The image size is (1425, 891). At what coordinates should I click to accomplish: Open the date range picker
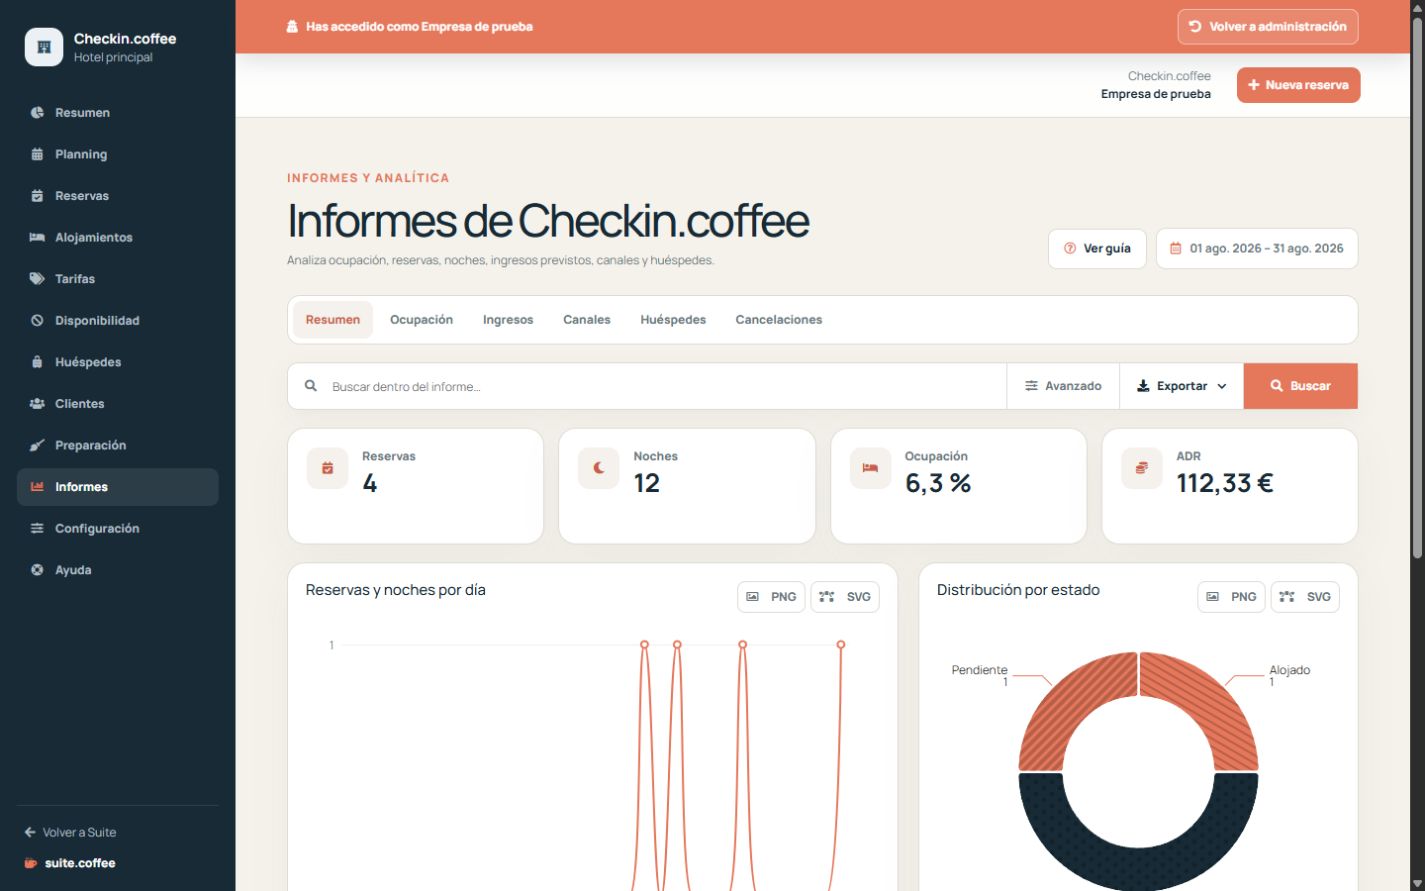pyautogui.click(x=1257, y=249)
